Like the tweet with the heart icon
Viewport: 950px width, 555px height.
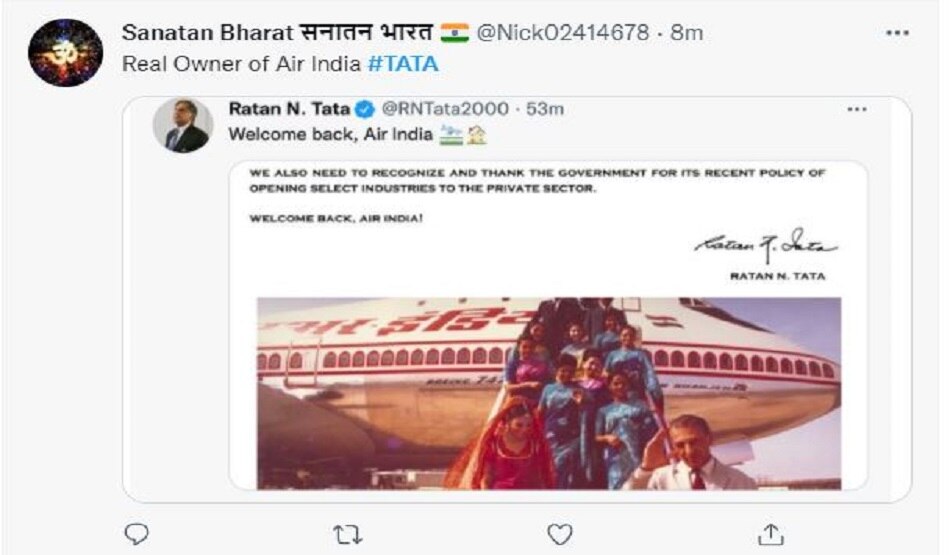coord(560,534)
